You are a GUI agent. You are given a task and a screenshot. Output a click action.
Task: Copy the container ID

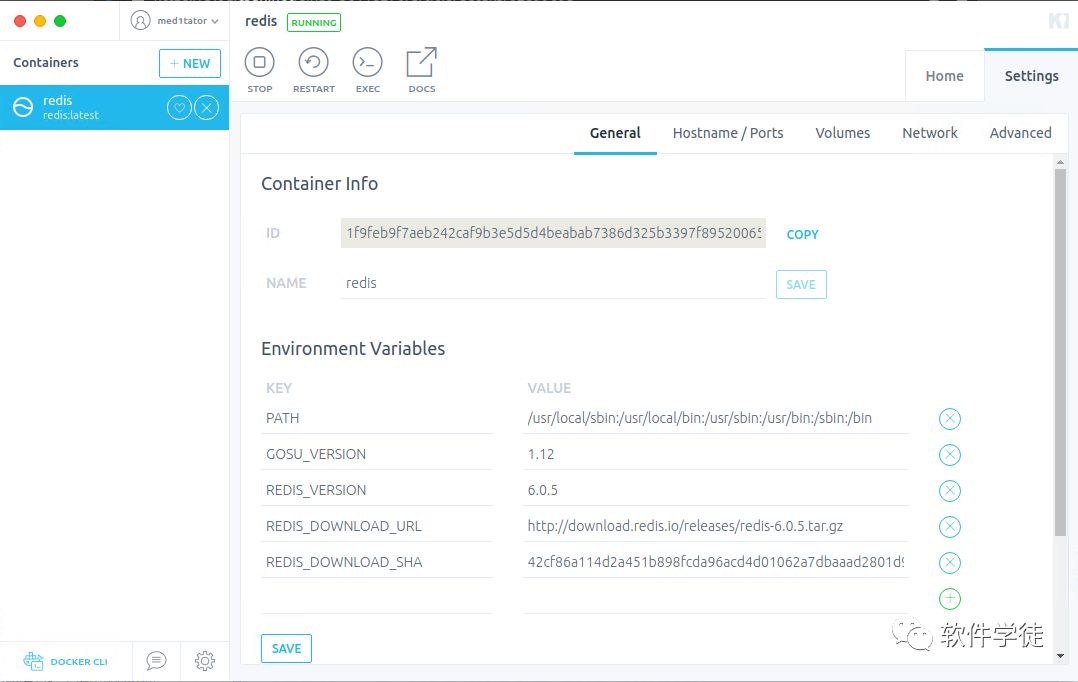802,234
